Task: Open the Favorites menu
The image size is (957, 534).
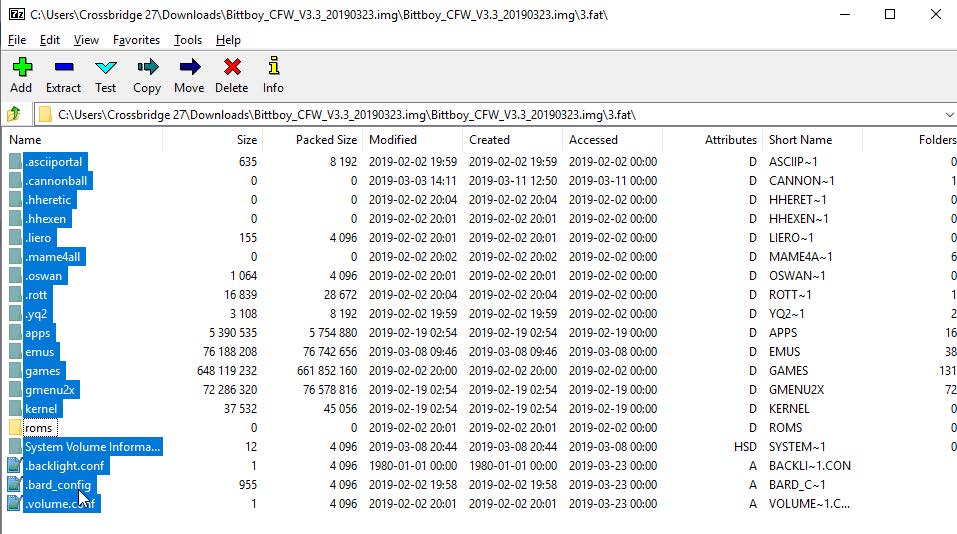Action: [x=136, y=40]
